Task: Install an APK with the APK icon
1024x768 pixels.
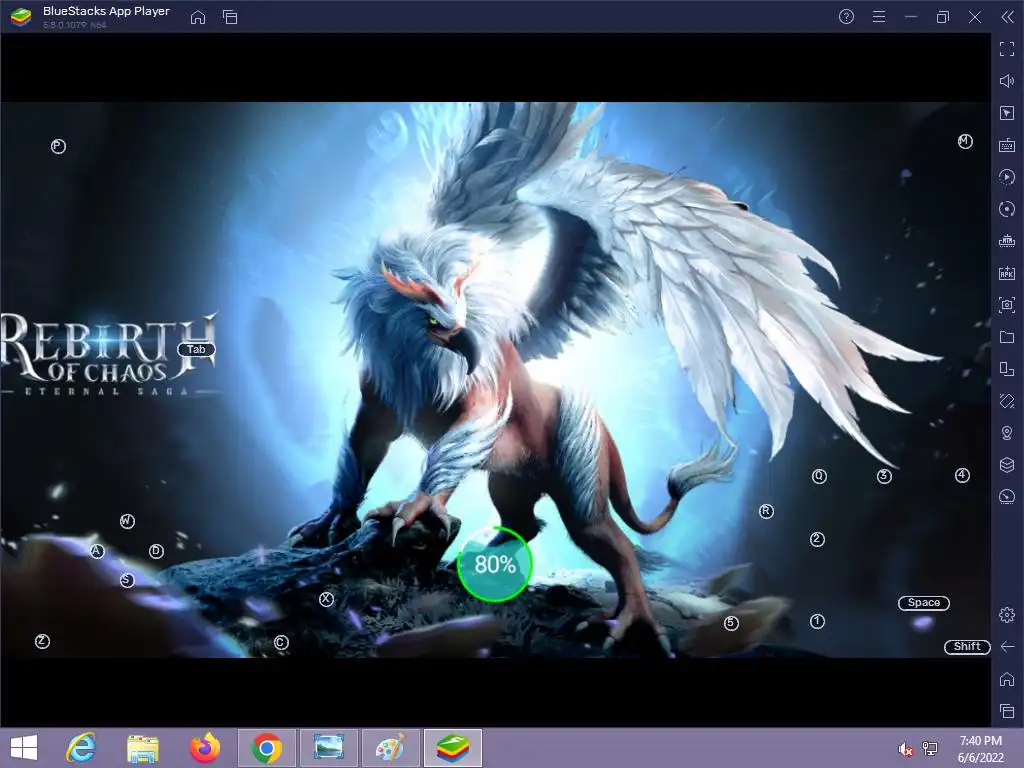Action: coord(1007,273)
